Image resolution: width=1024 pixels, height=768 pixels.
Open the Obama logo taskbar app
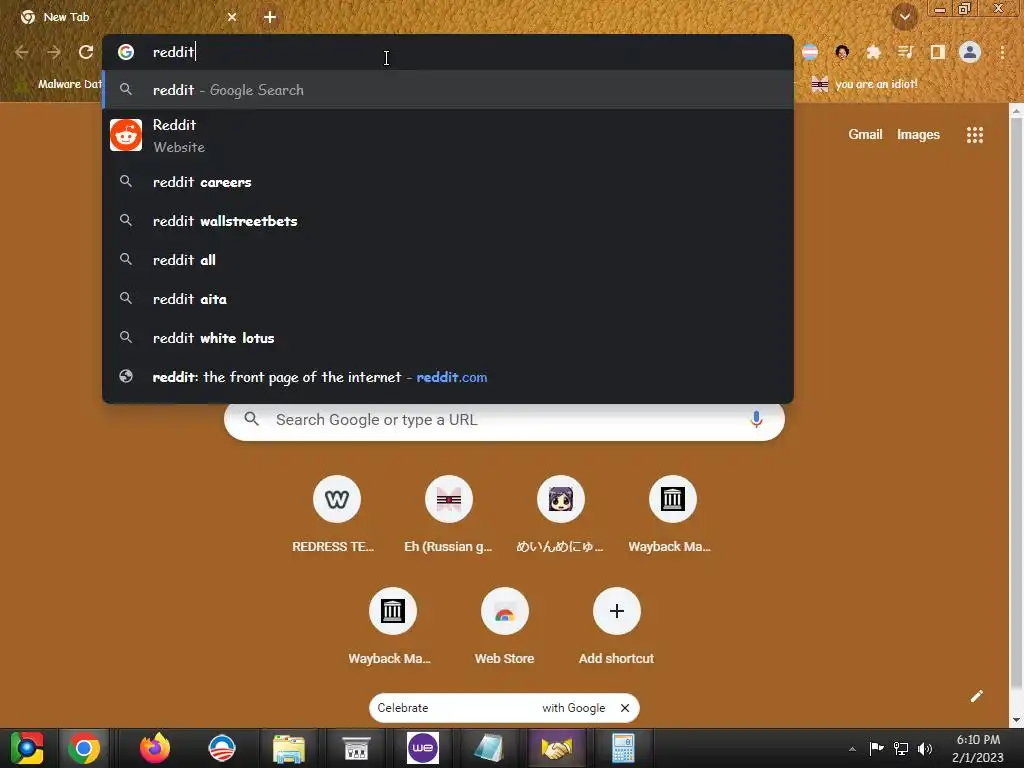(x=222, y=748)
